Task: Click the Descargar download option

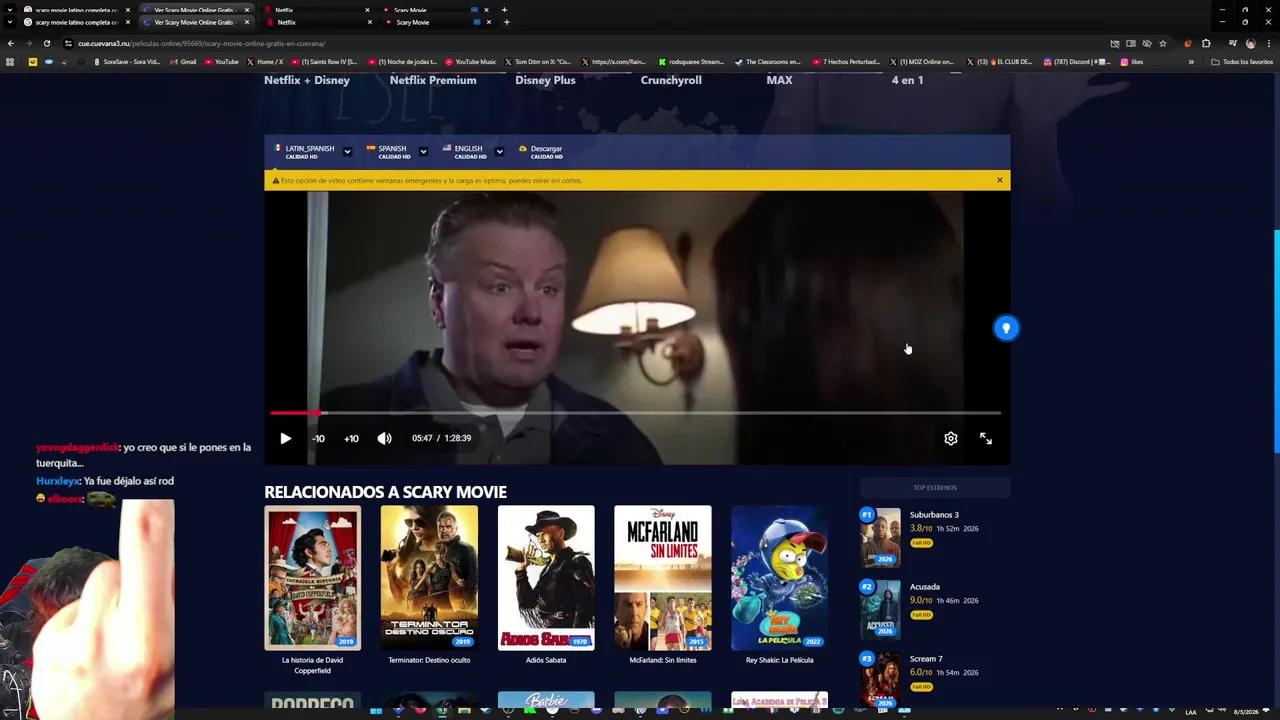Action: coord(541,152)
